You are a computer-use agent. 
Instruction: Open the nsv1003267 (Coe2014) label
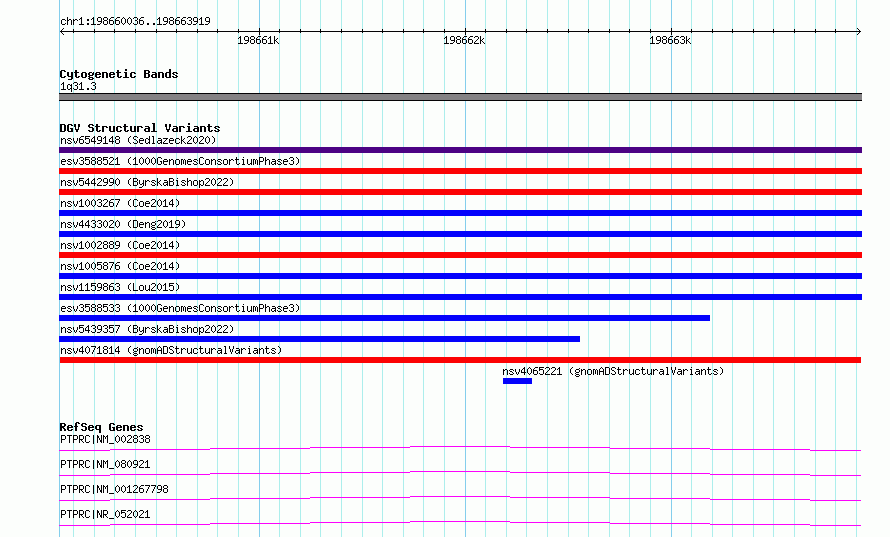coord(120,203)
